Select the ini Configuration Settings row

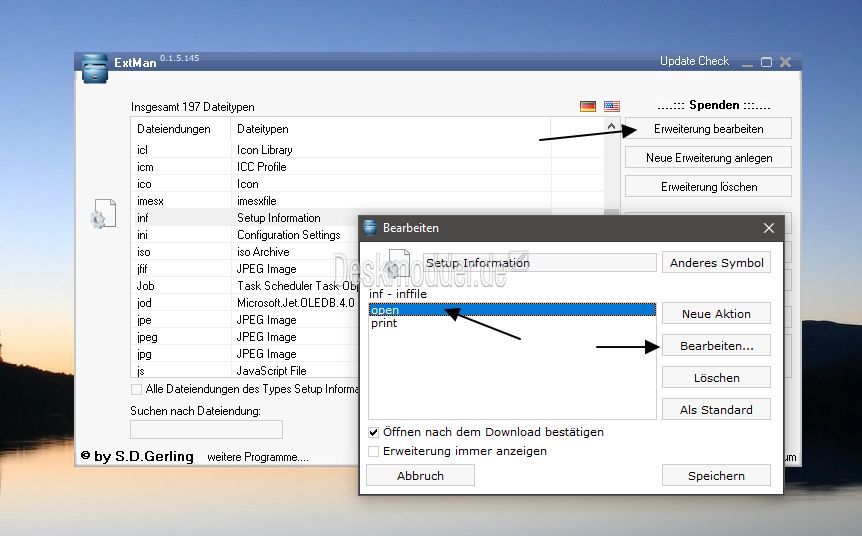[245, 235]
